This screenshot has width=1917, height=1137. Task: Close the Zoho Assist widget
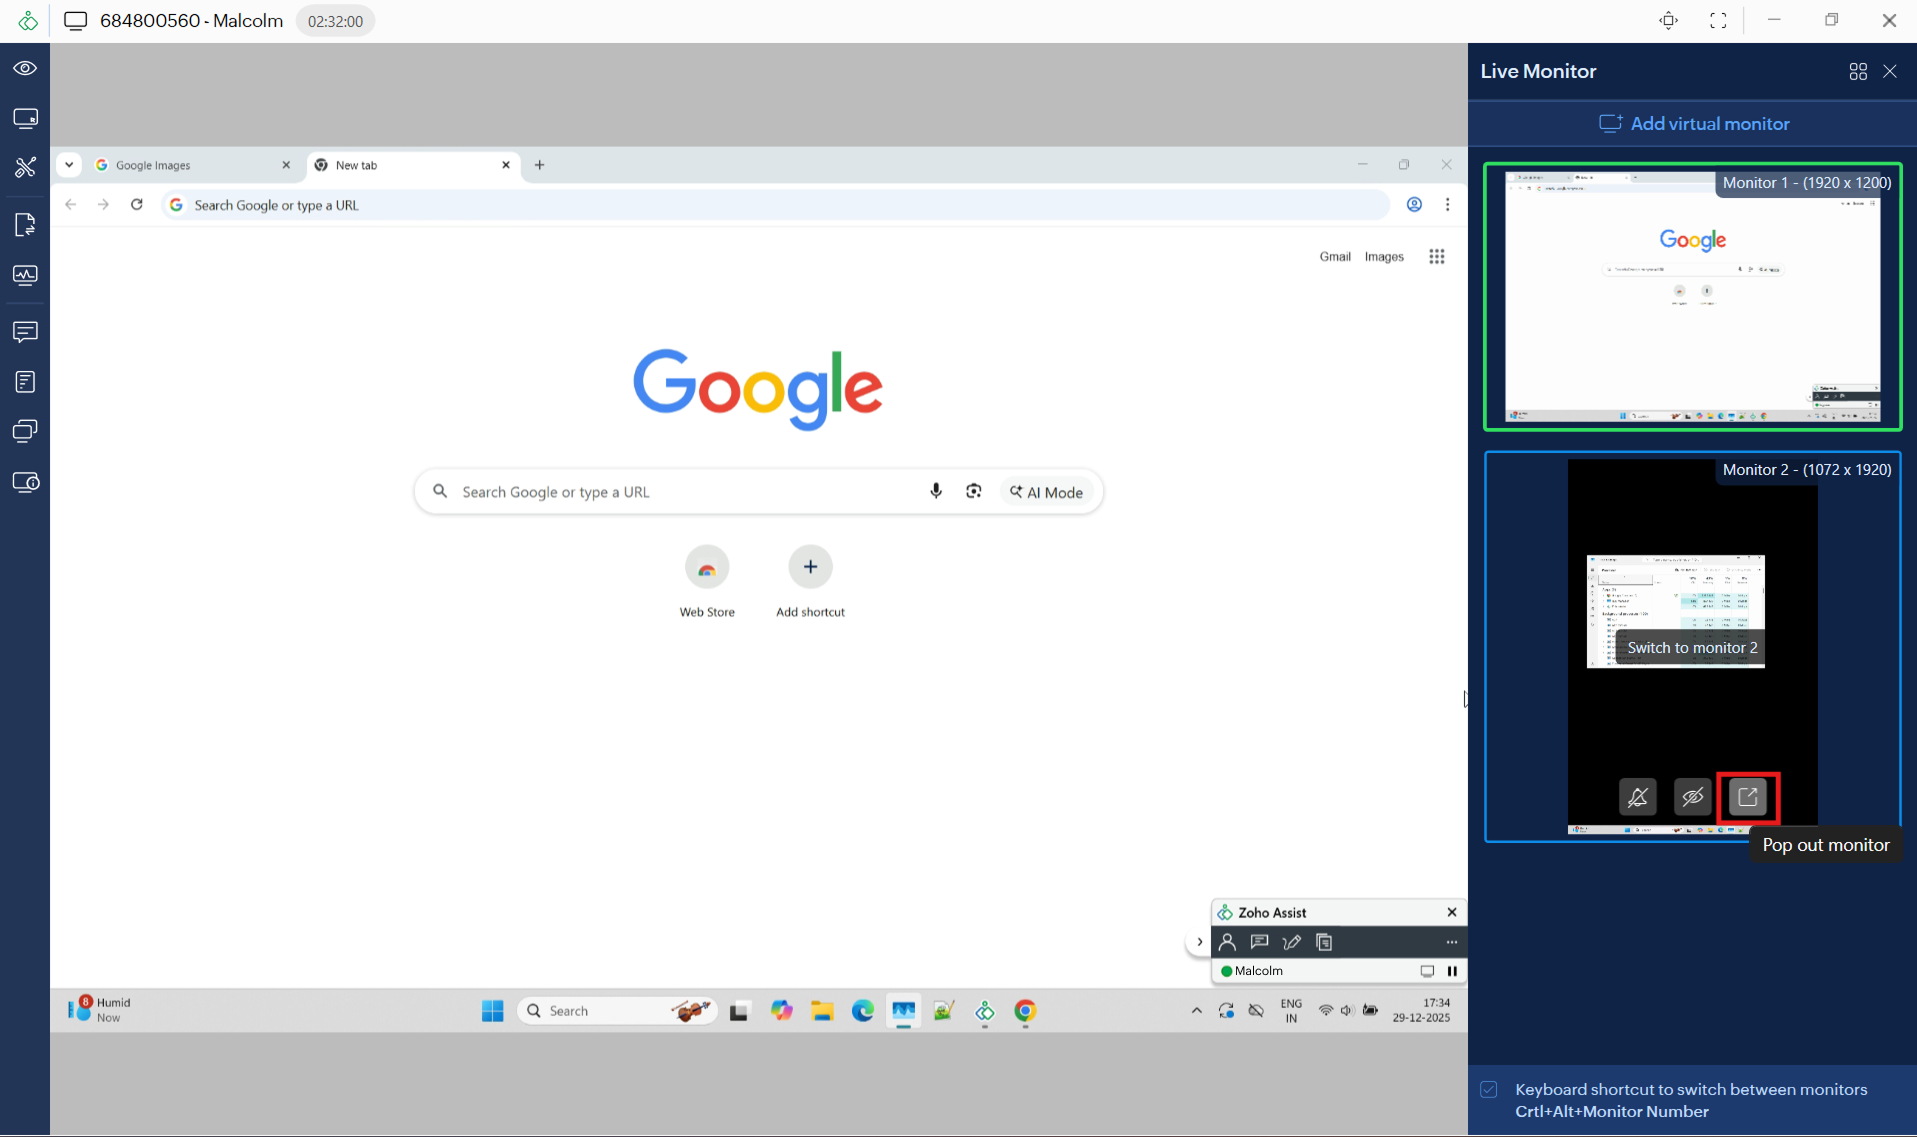tap(1452, 912)
